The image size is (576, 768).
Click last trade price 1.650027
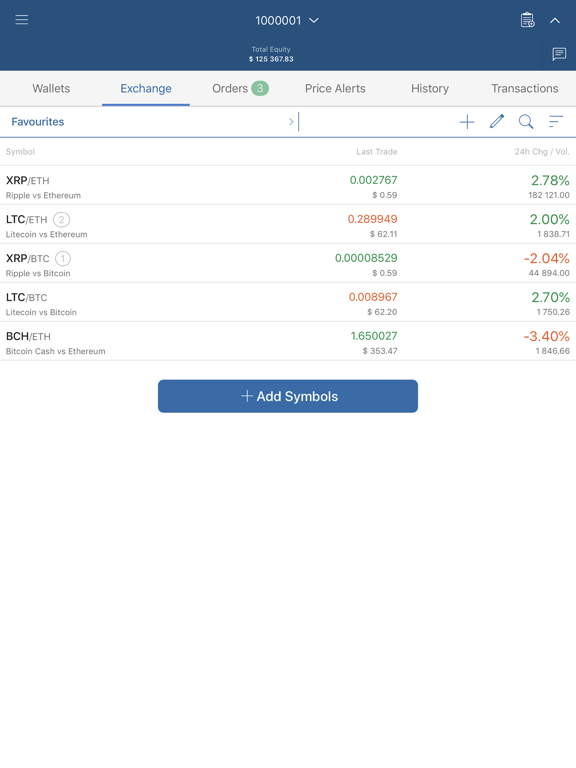point(374,336)
